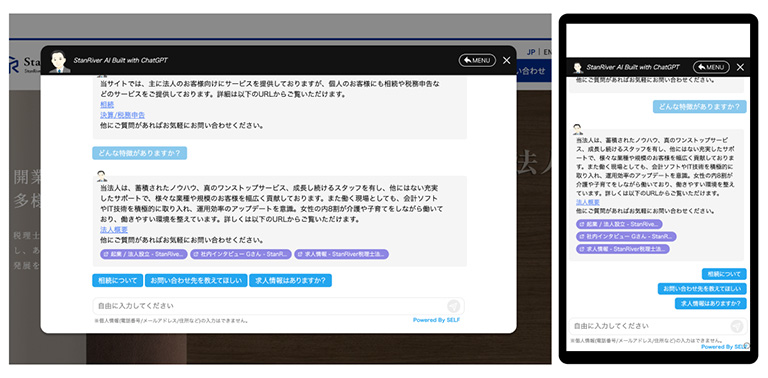
Task: Open the 社内インタビュー Gさん link chip on desktop
Action: point(240,255)
